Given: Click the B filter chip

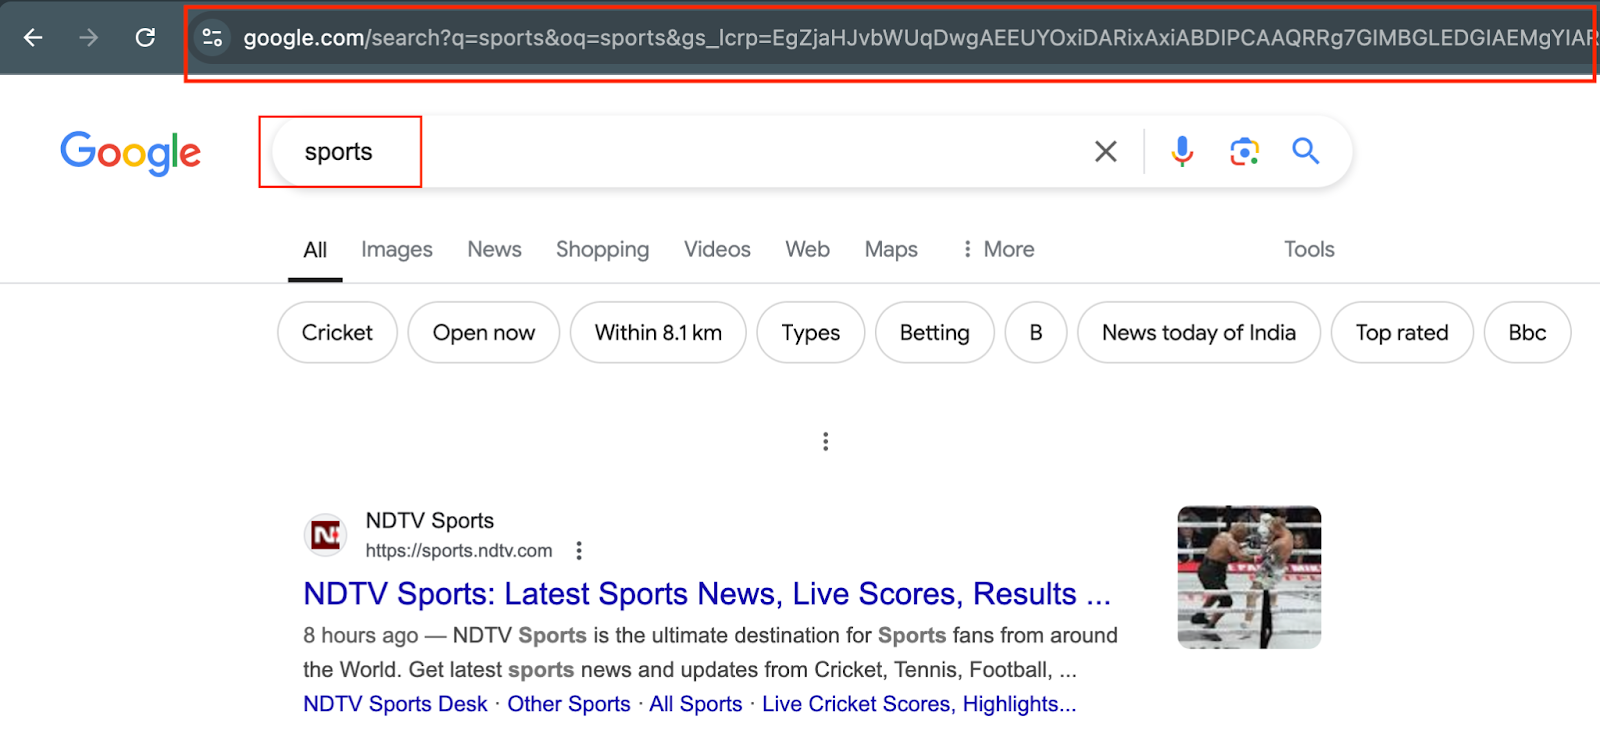Looking at the screenshot, I should pos(1036,333).
